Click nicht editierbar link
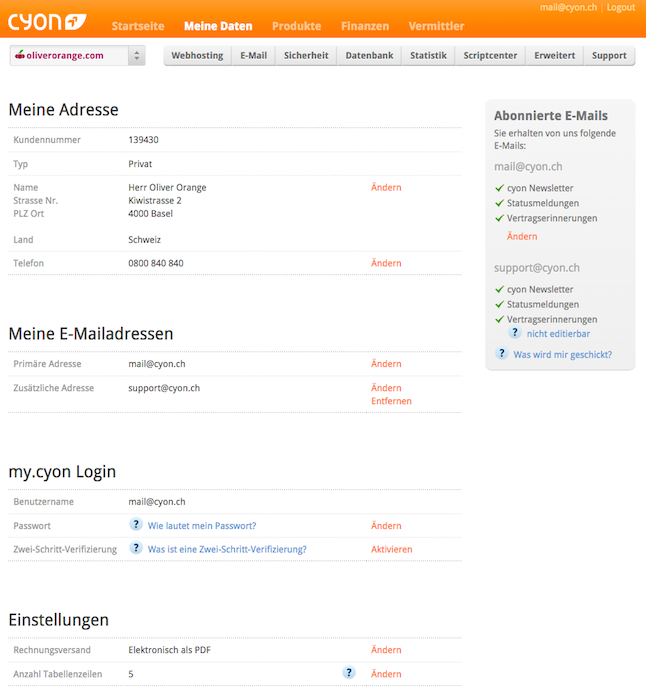The image size is (646, 697). coord(558,334)
